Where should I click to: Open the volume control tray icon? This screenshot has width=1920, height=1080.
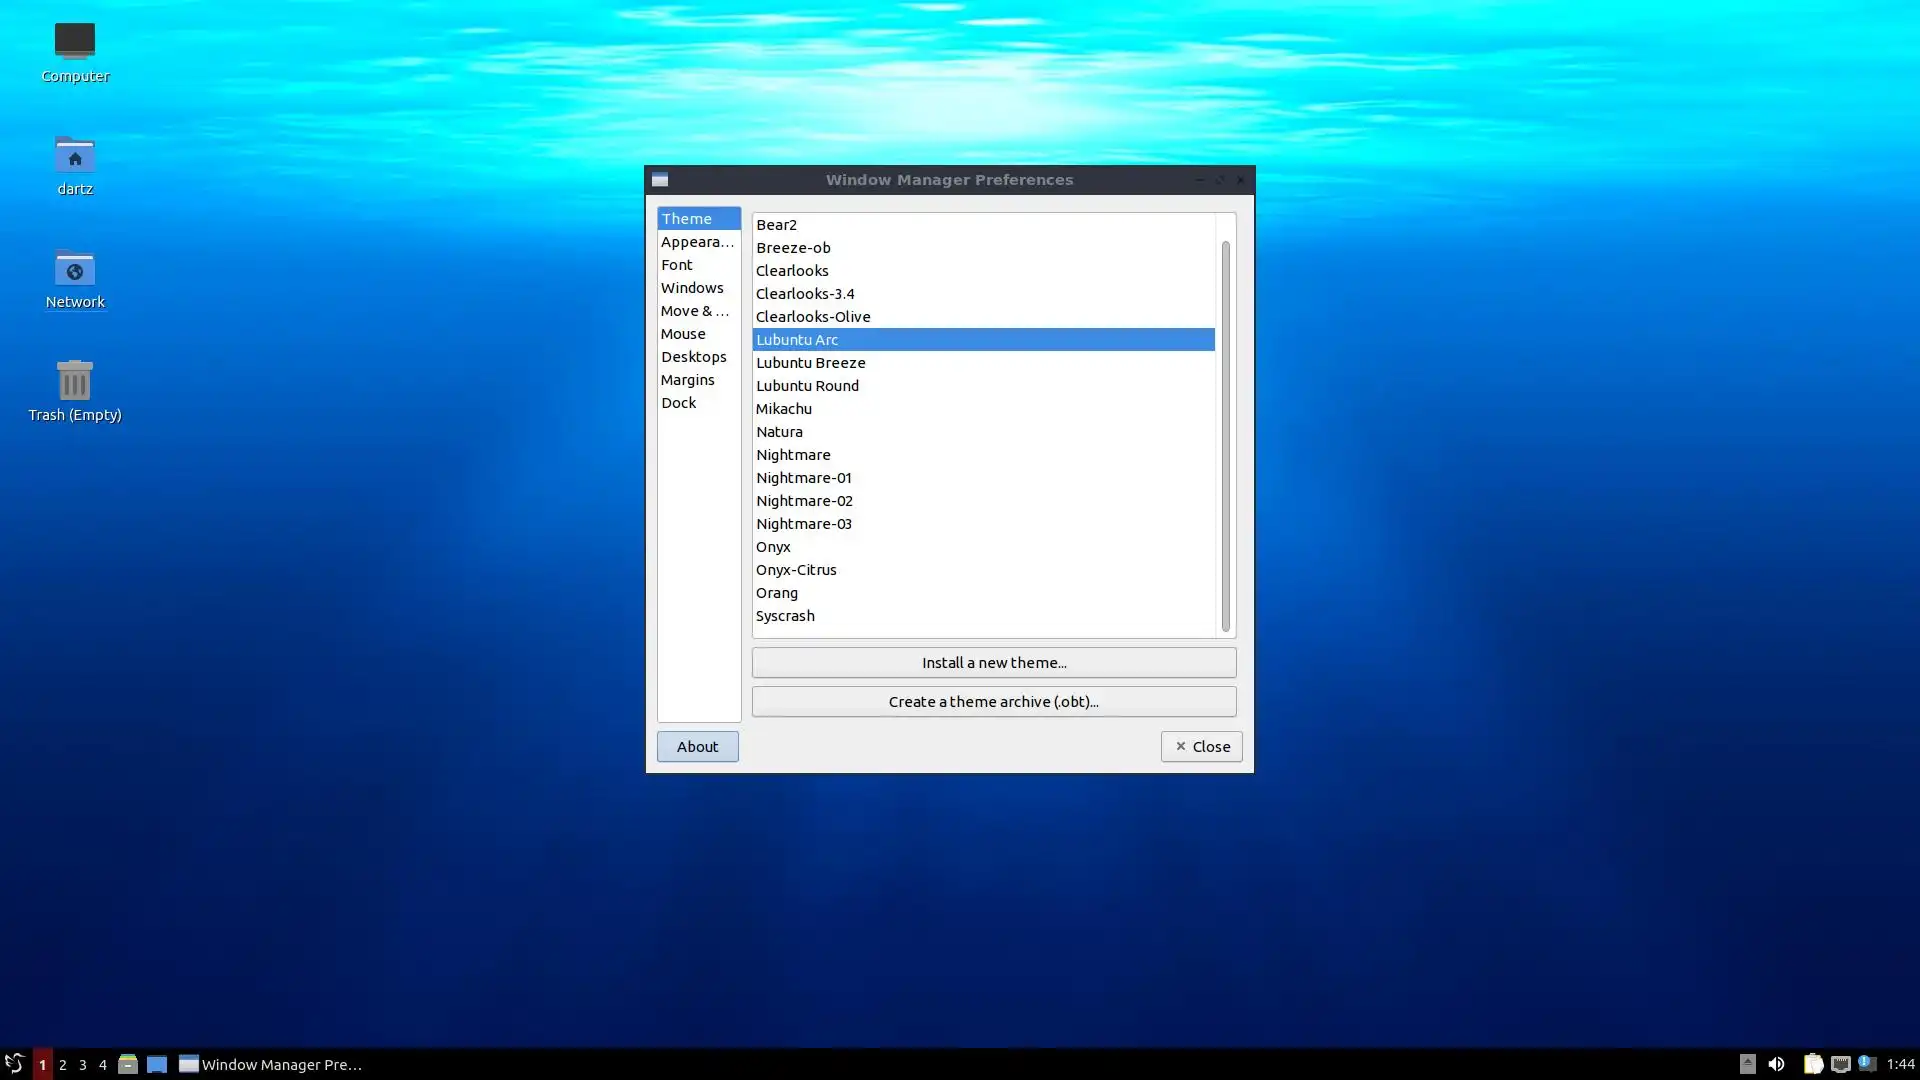pos(1776,1064)
